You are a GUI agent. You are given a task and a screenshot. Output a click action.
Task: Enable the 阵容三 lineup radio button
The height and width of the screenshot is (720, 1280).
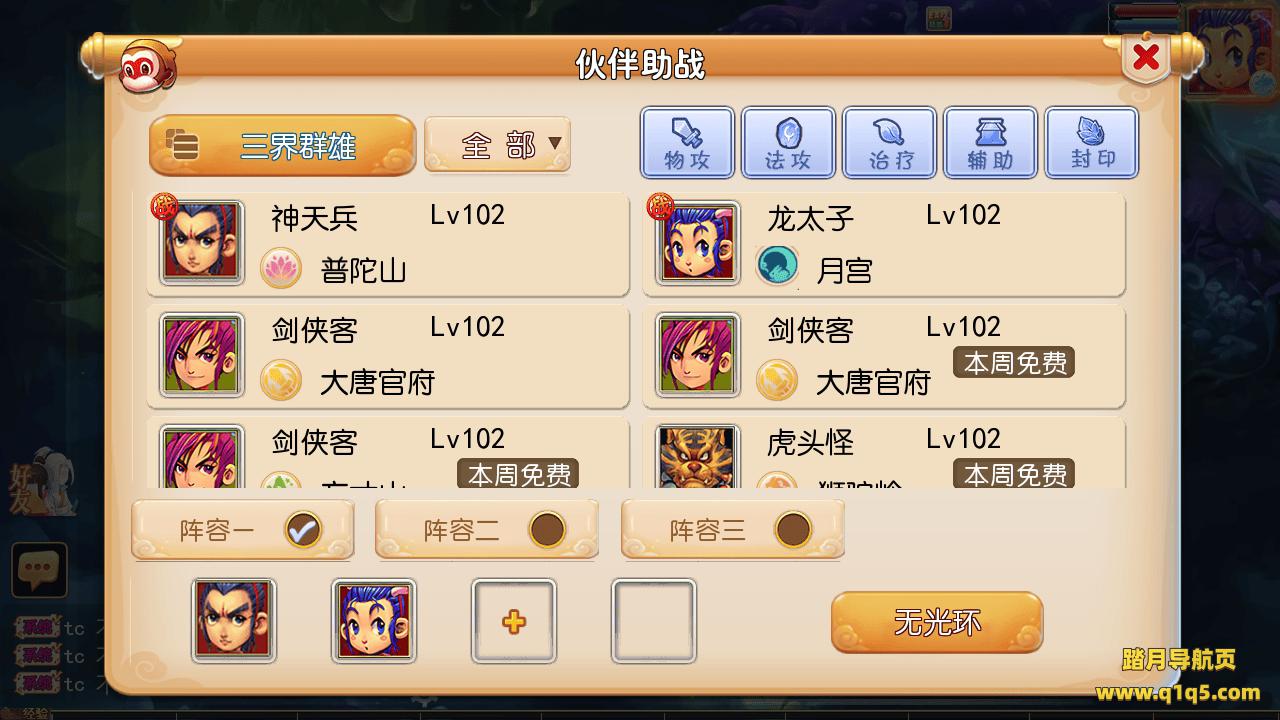coord(793,530)
